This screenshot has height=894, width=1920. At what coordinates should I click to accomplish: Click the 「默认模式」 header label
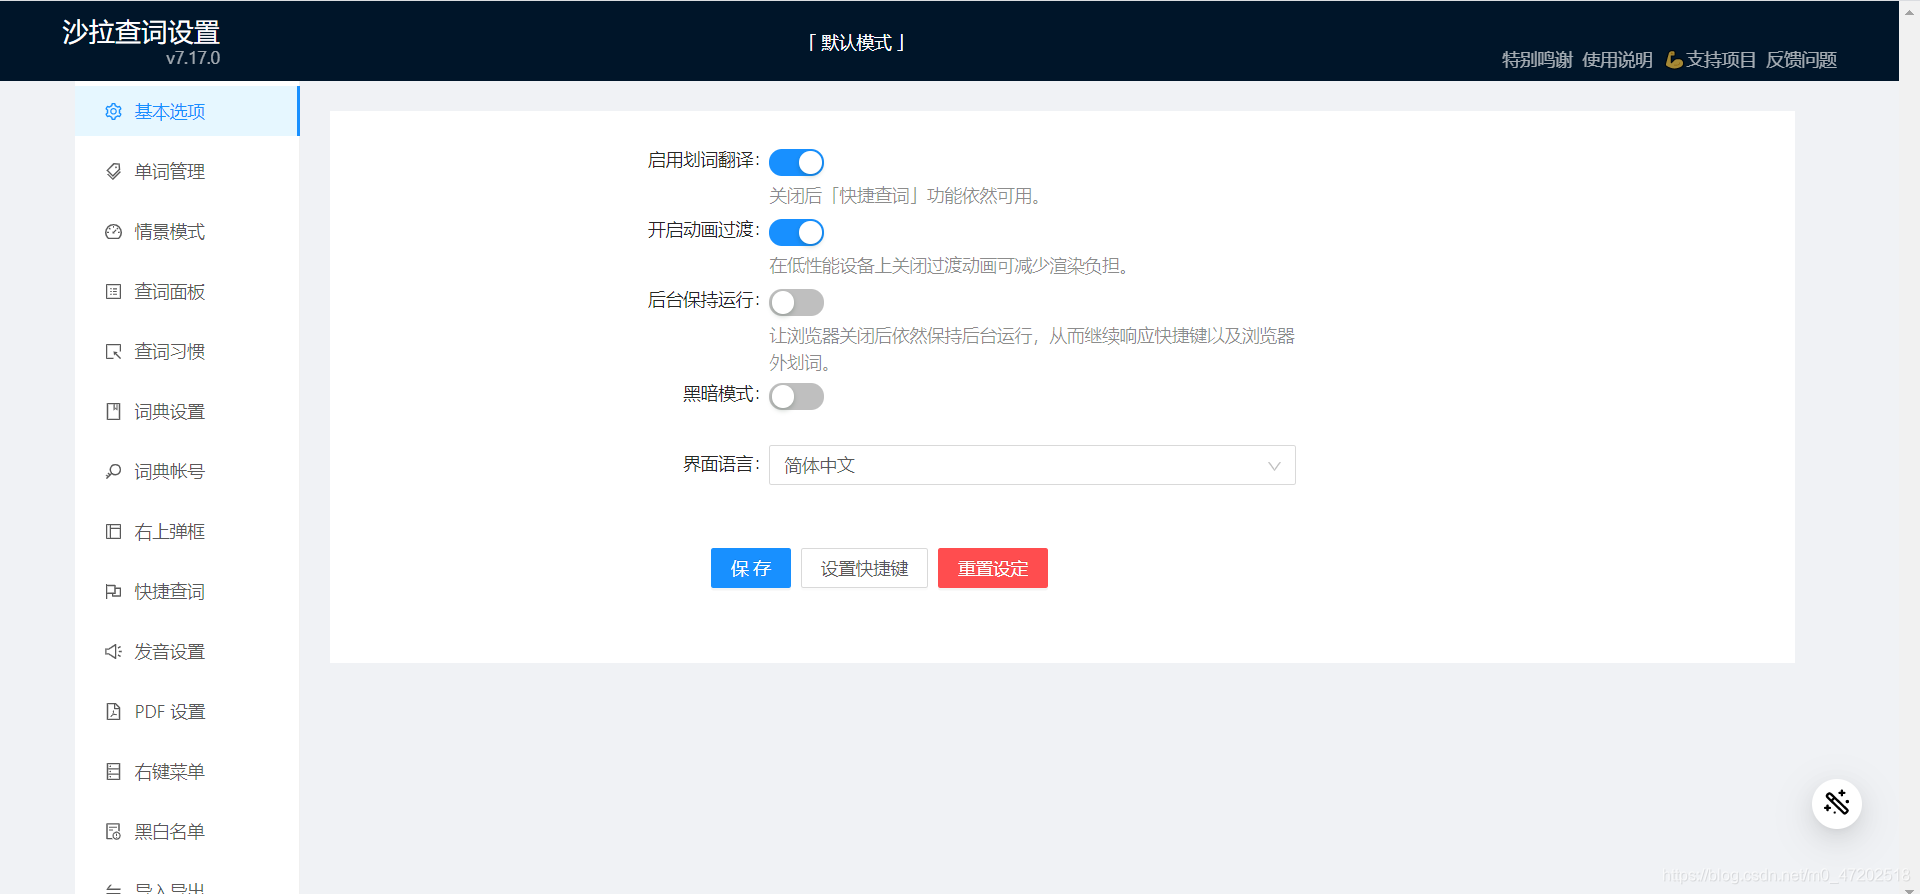[x=856, y=43]
